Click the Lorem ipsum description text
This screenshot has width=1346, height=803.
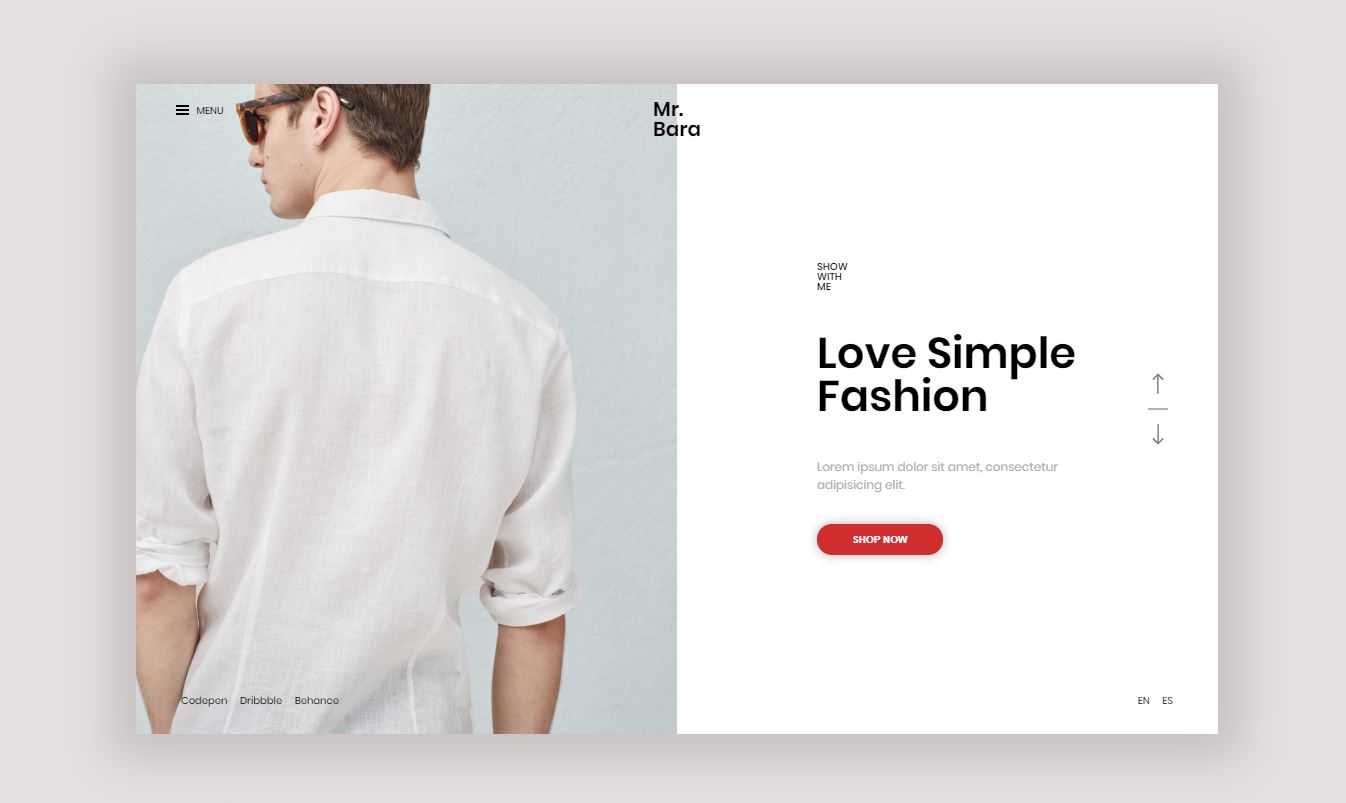coord(937,476)
